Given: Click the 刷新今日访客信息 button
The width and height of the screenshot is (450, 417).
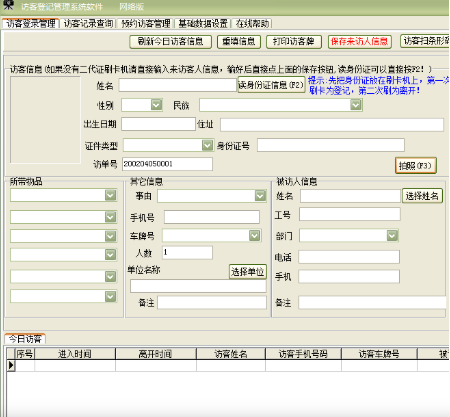Looking at the screenshot, I should 170,42.
